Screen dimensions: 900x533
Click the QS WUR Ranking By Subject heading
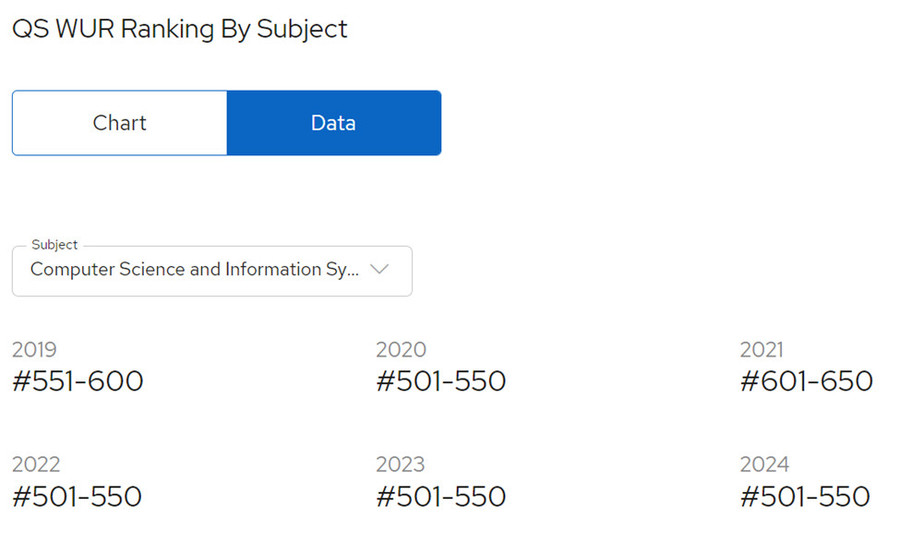click(180, 29)
